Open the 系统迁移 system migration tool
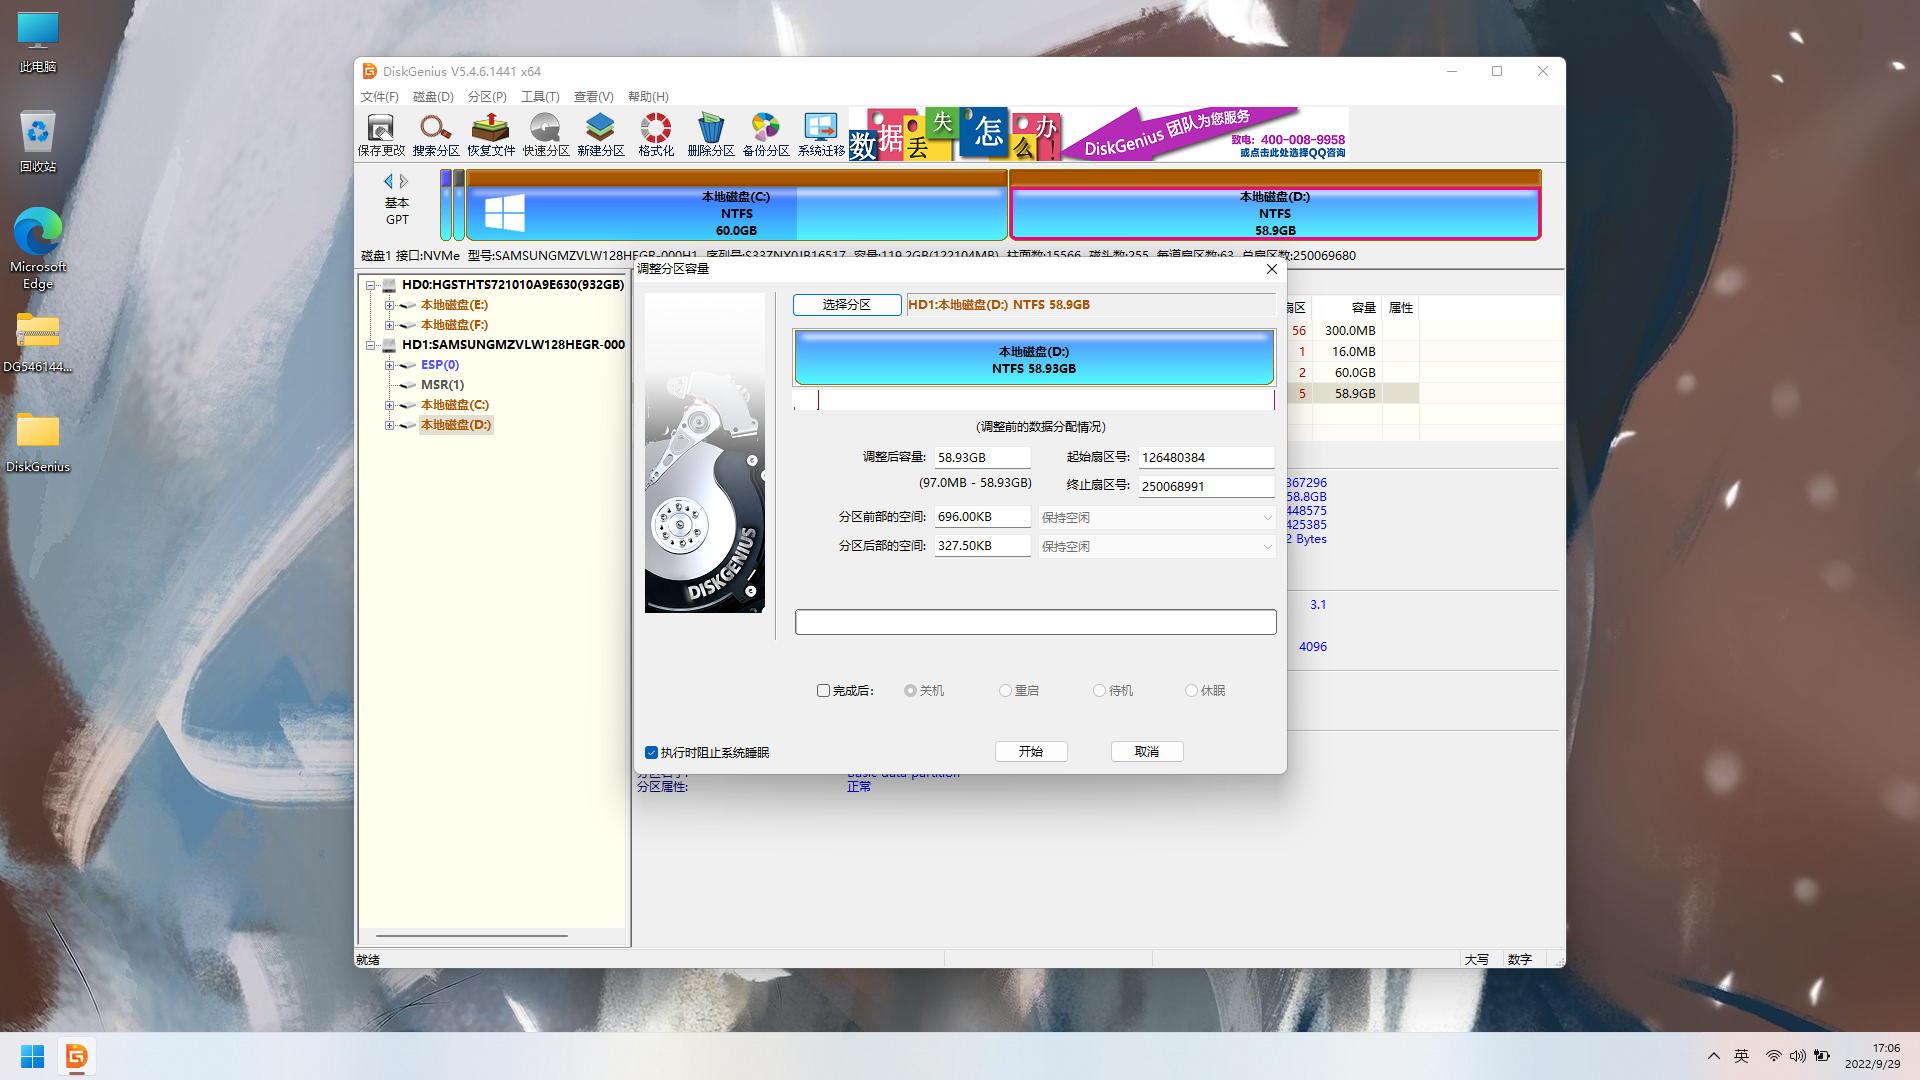The height and width of the screenshot is (1080, 1920). [821, 134]
